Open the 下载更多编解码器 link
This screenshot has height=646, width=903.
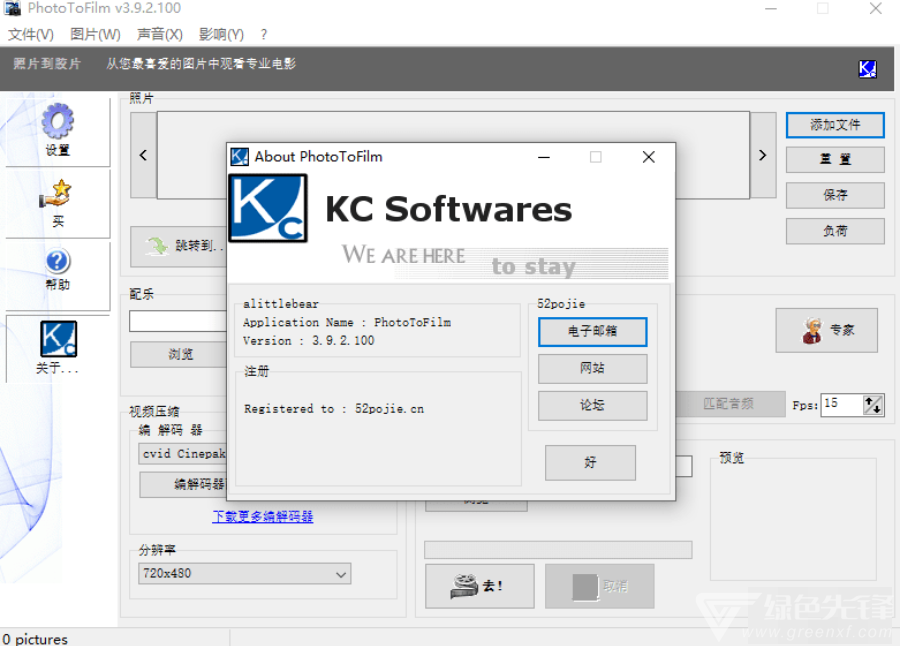click(263, 516)
